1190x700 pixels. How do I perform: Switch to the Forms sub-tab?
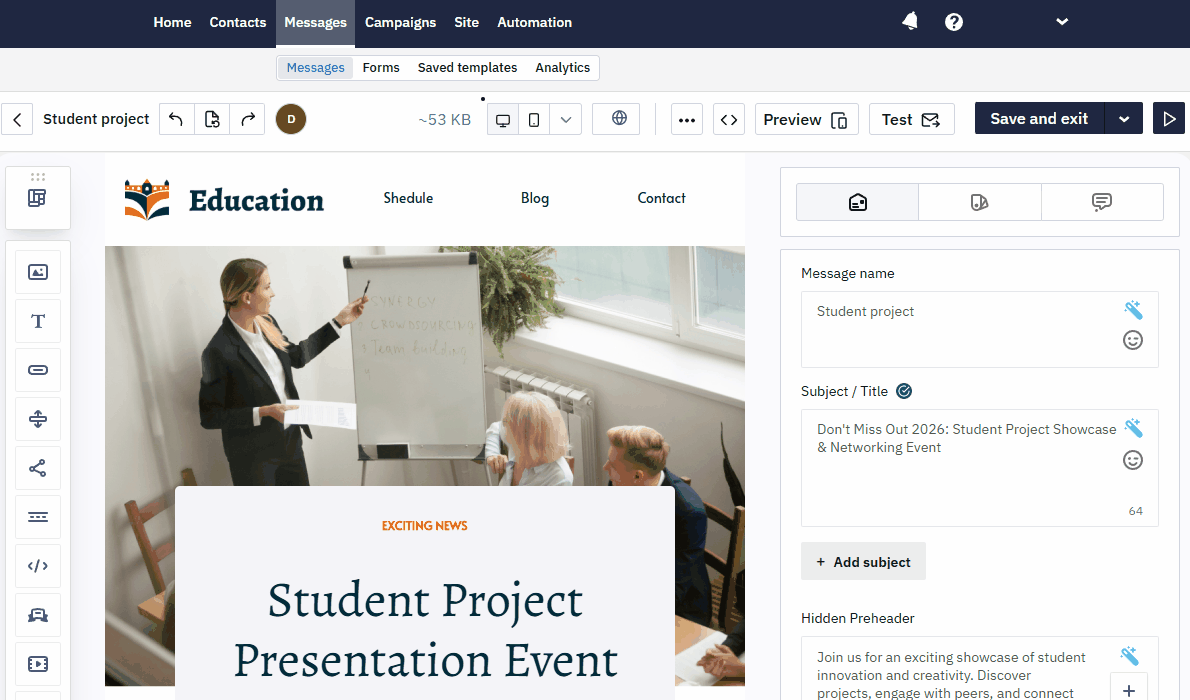coord(381,68)
